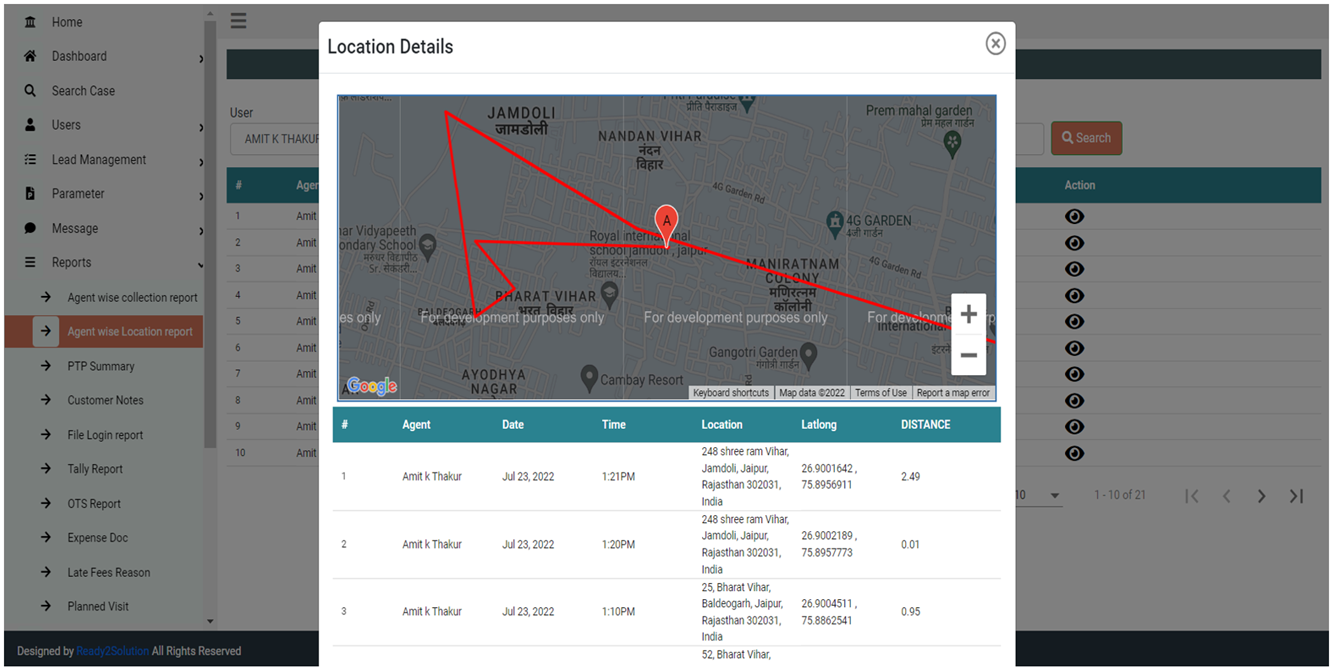Click the eye icon on row five
1333x668 pixels.
1074,321
